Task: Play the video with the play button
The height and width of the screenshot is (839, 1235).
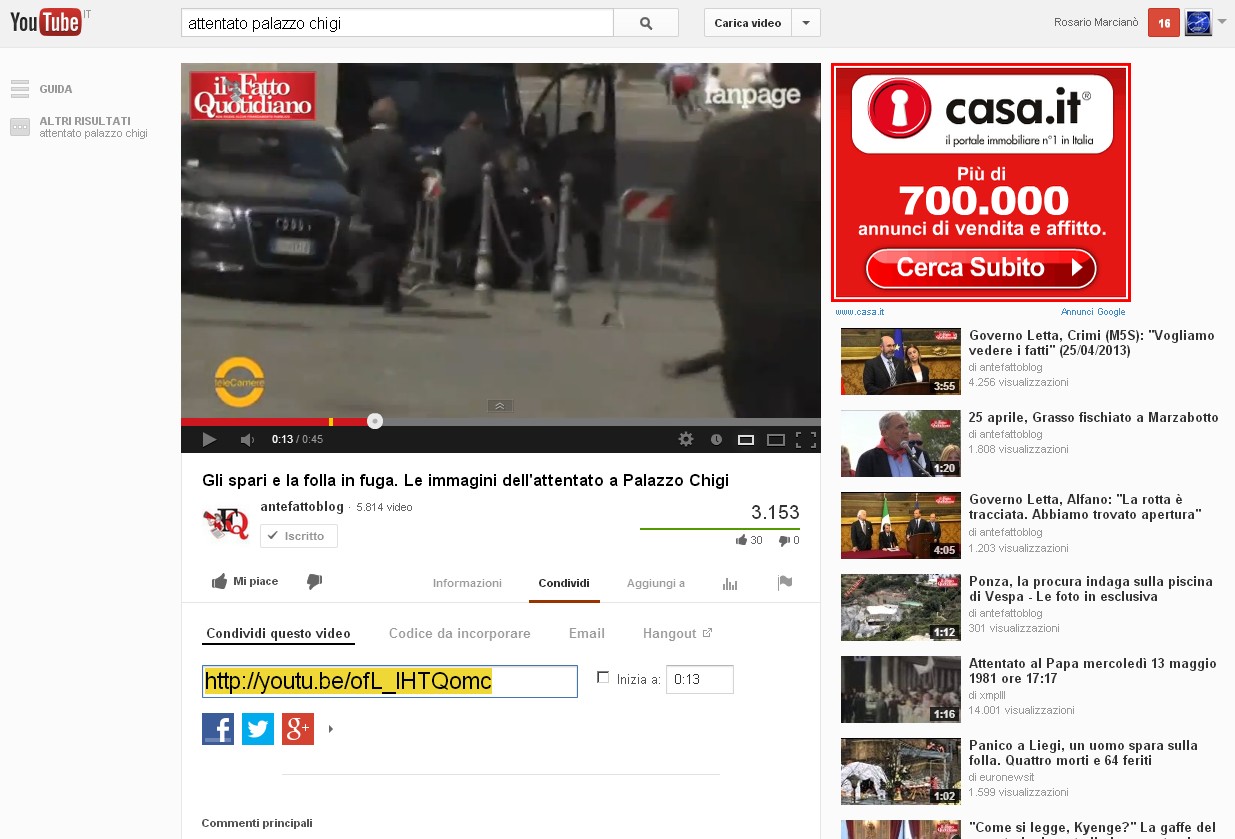Action: pos(209,439)
